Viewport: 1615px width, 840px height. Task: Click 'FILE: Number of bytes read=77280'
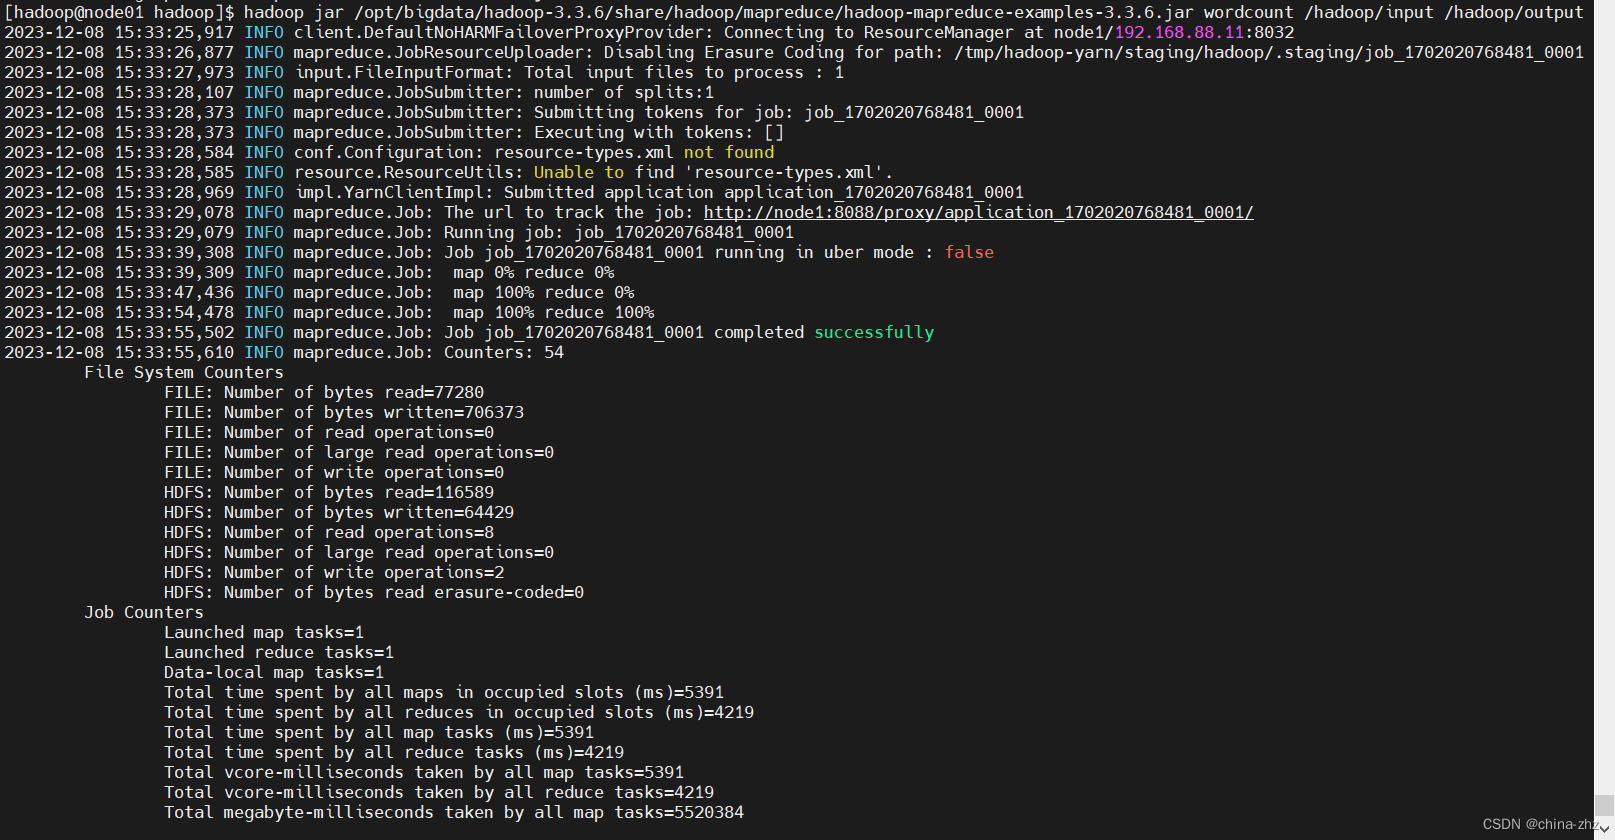[324, 392]
